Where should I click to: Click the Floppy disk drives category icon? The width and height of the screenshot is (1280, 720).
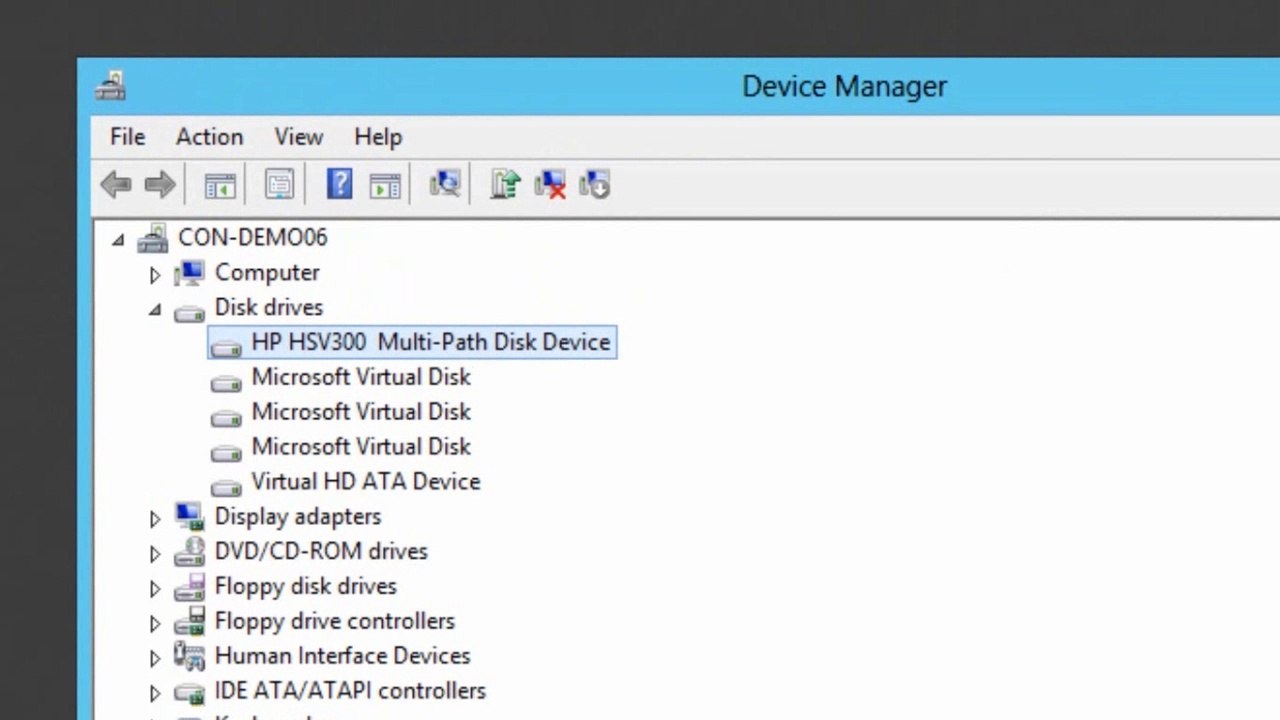[x=189, y=587]
